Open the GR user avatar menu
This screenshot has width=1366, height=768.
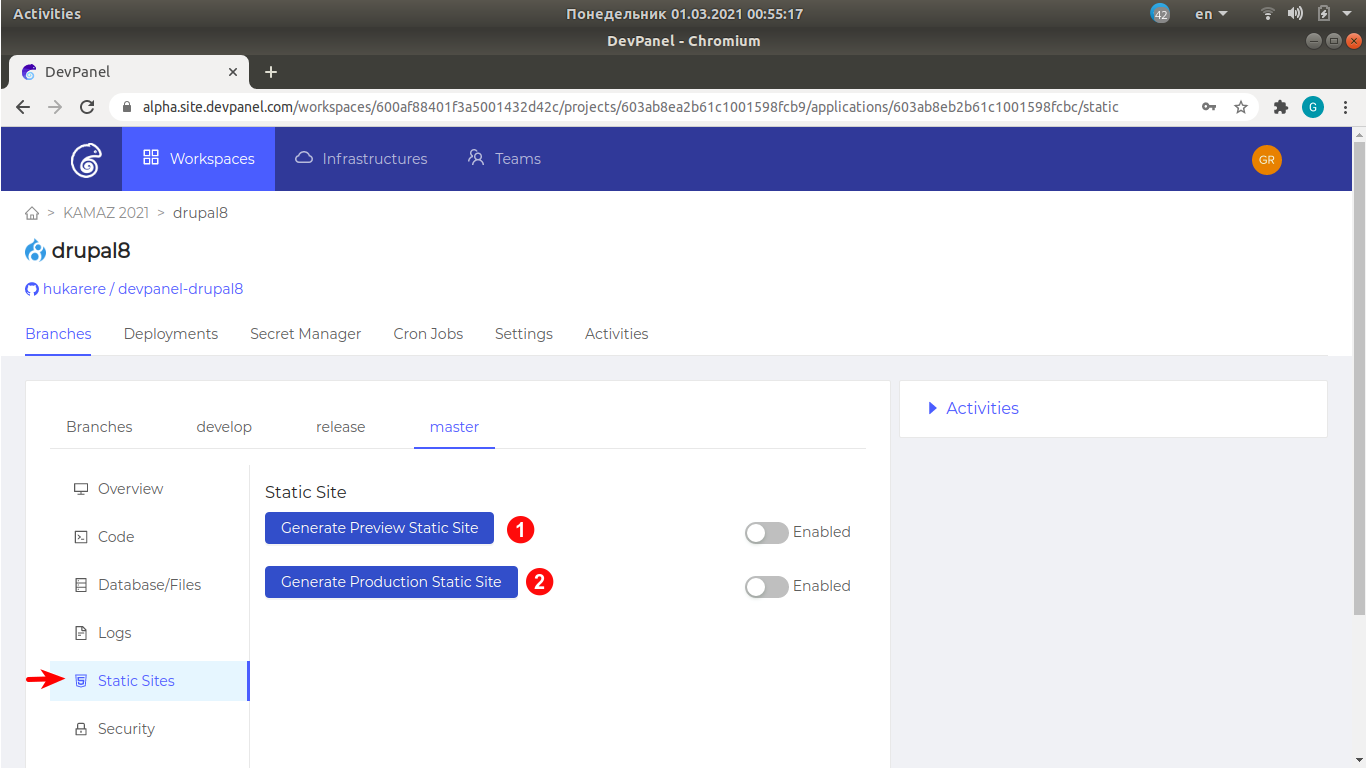pyautogui.click(x=1266, y=159)
